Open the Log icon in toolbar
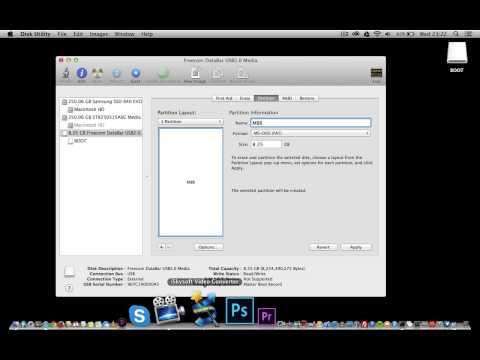This screenshot has width=480, height=360. pyautogui.click(x=376, y=73)
